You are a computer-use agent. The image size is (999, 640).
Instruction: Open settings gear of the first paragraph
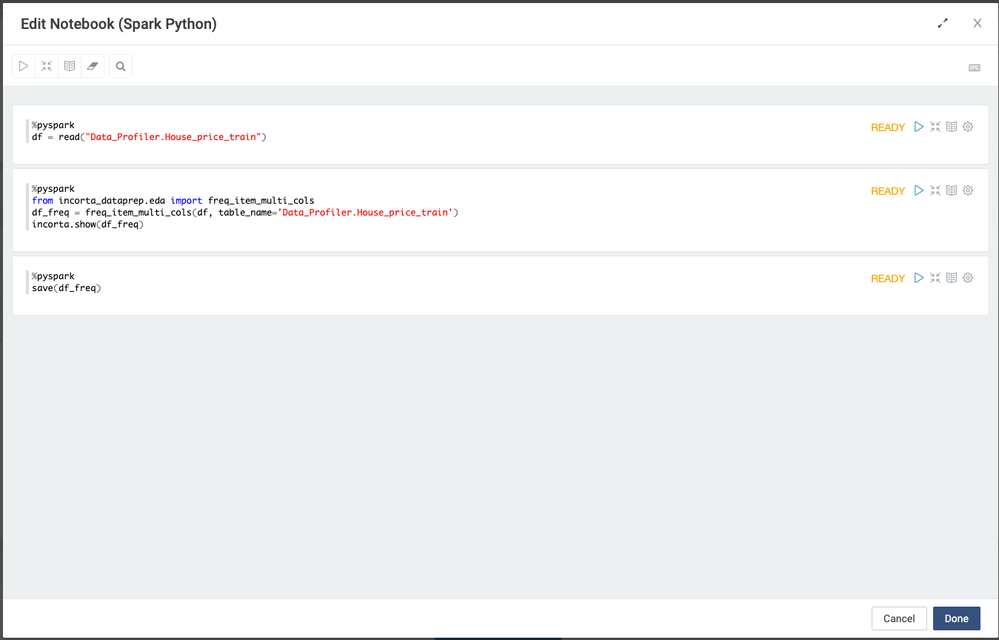[968, 127]
